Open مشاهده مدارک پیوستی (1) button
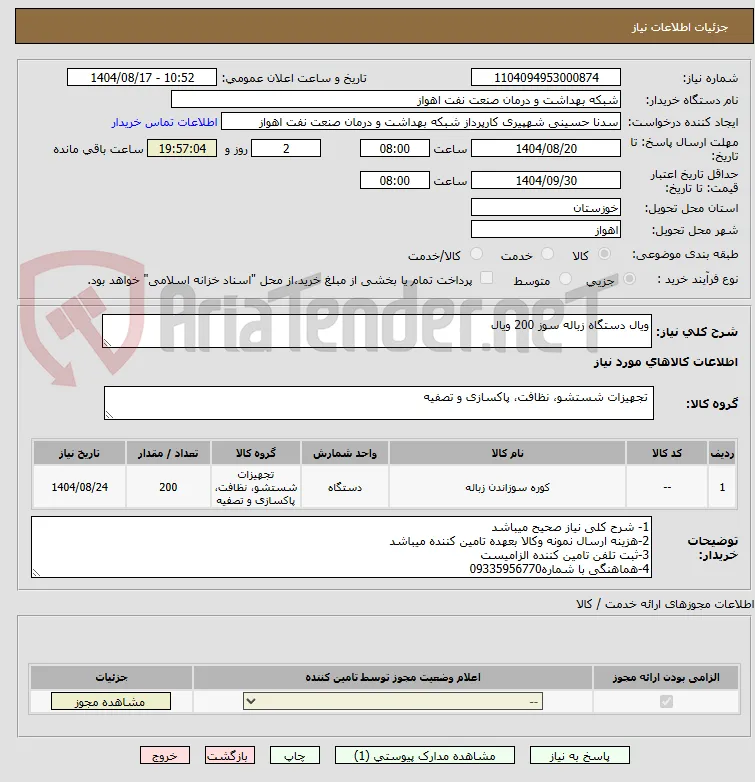 tap(425, 756)
